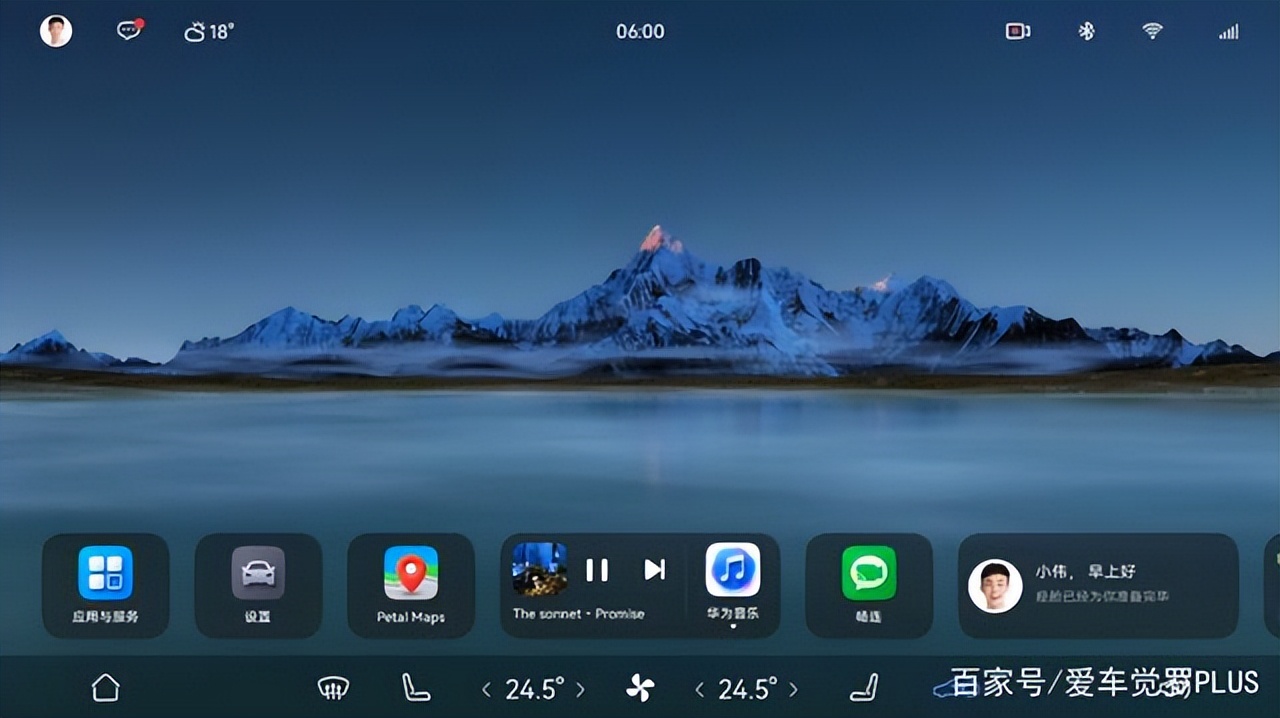Open the 设置 vehicle settings tile
The height and width of the screenshot is (718, 1280).
point(258,585)
